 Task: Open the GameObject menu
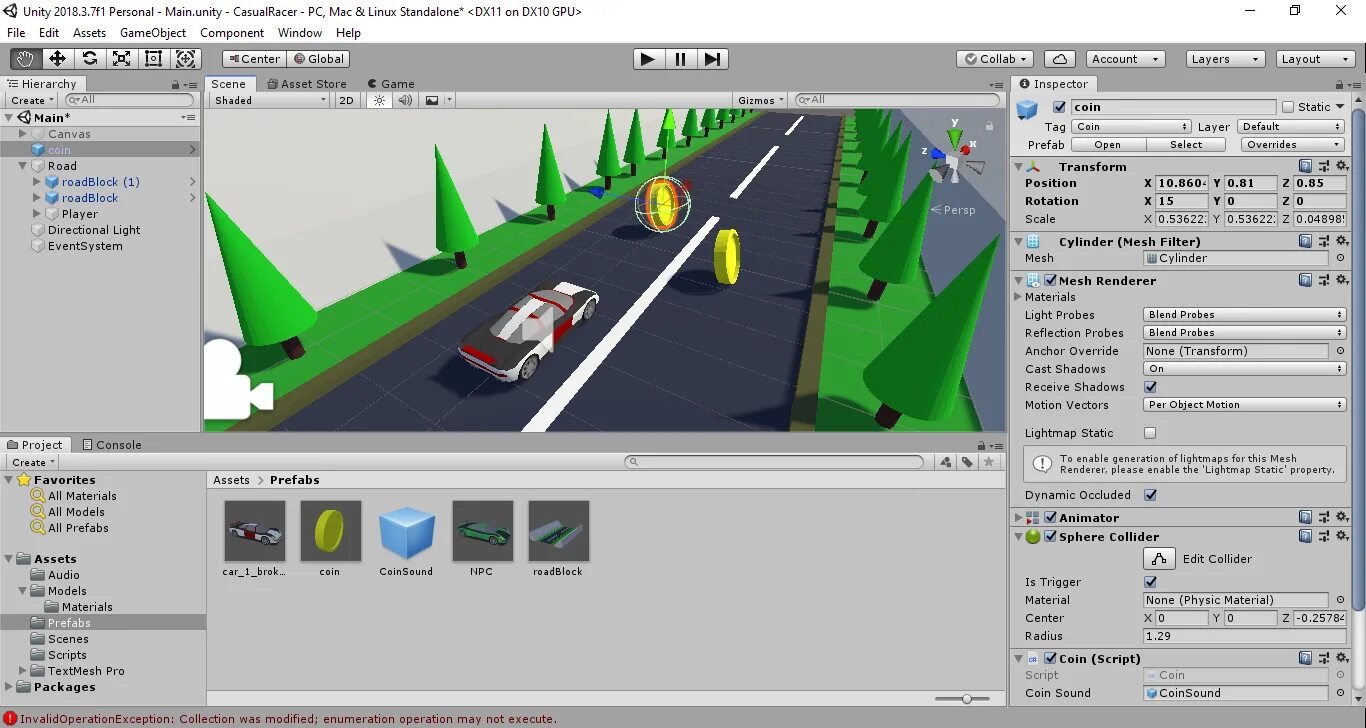point(153,33)
